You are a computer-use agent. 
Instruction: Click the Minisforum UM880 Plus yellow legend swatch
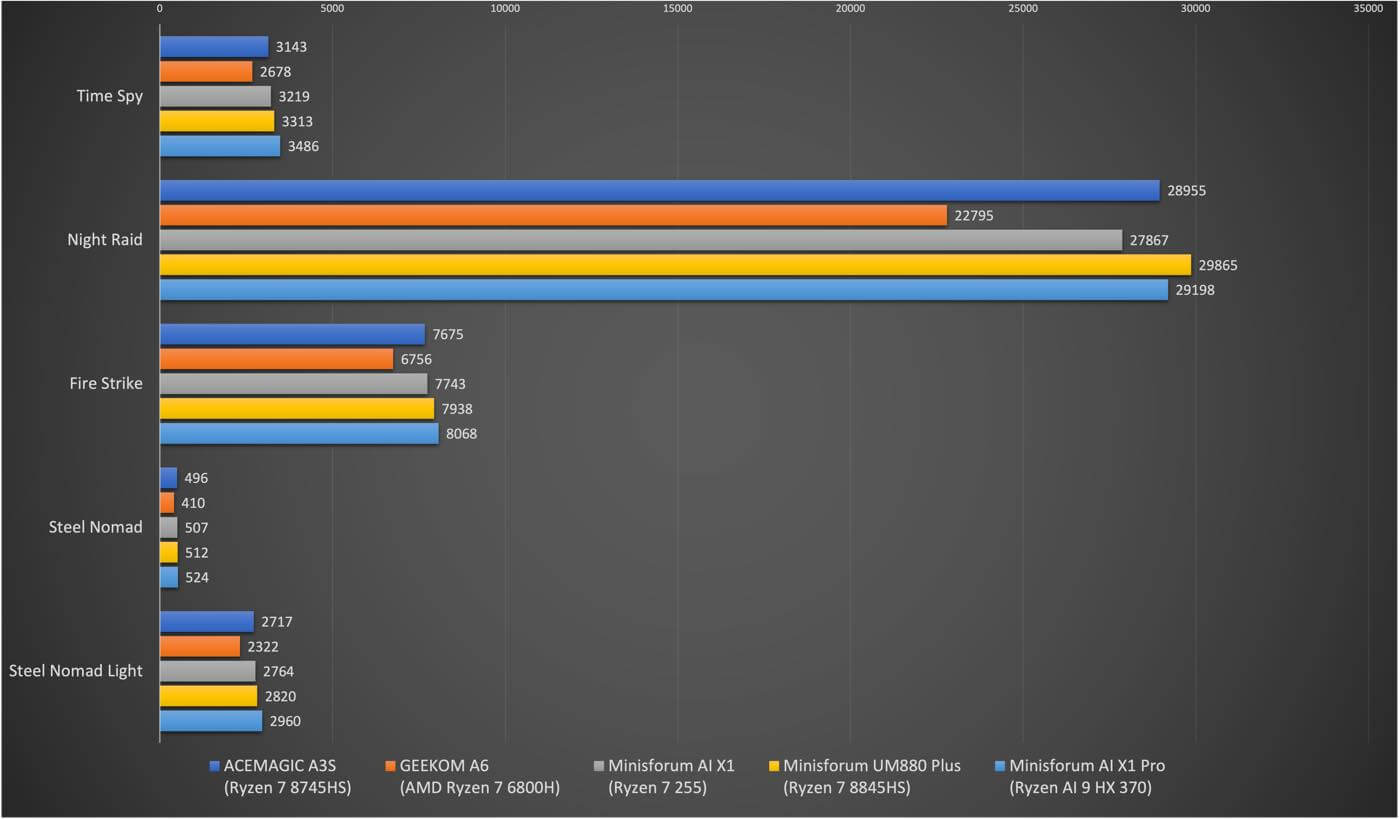pyautogui.click(x=773, y=767)
